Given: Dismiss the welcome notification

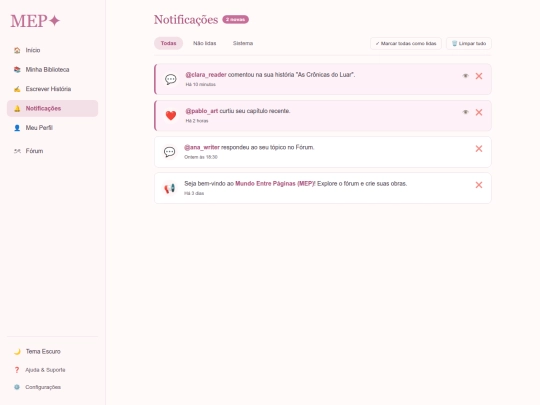Looking at the screenshot, I should [x=479, y=185].
